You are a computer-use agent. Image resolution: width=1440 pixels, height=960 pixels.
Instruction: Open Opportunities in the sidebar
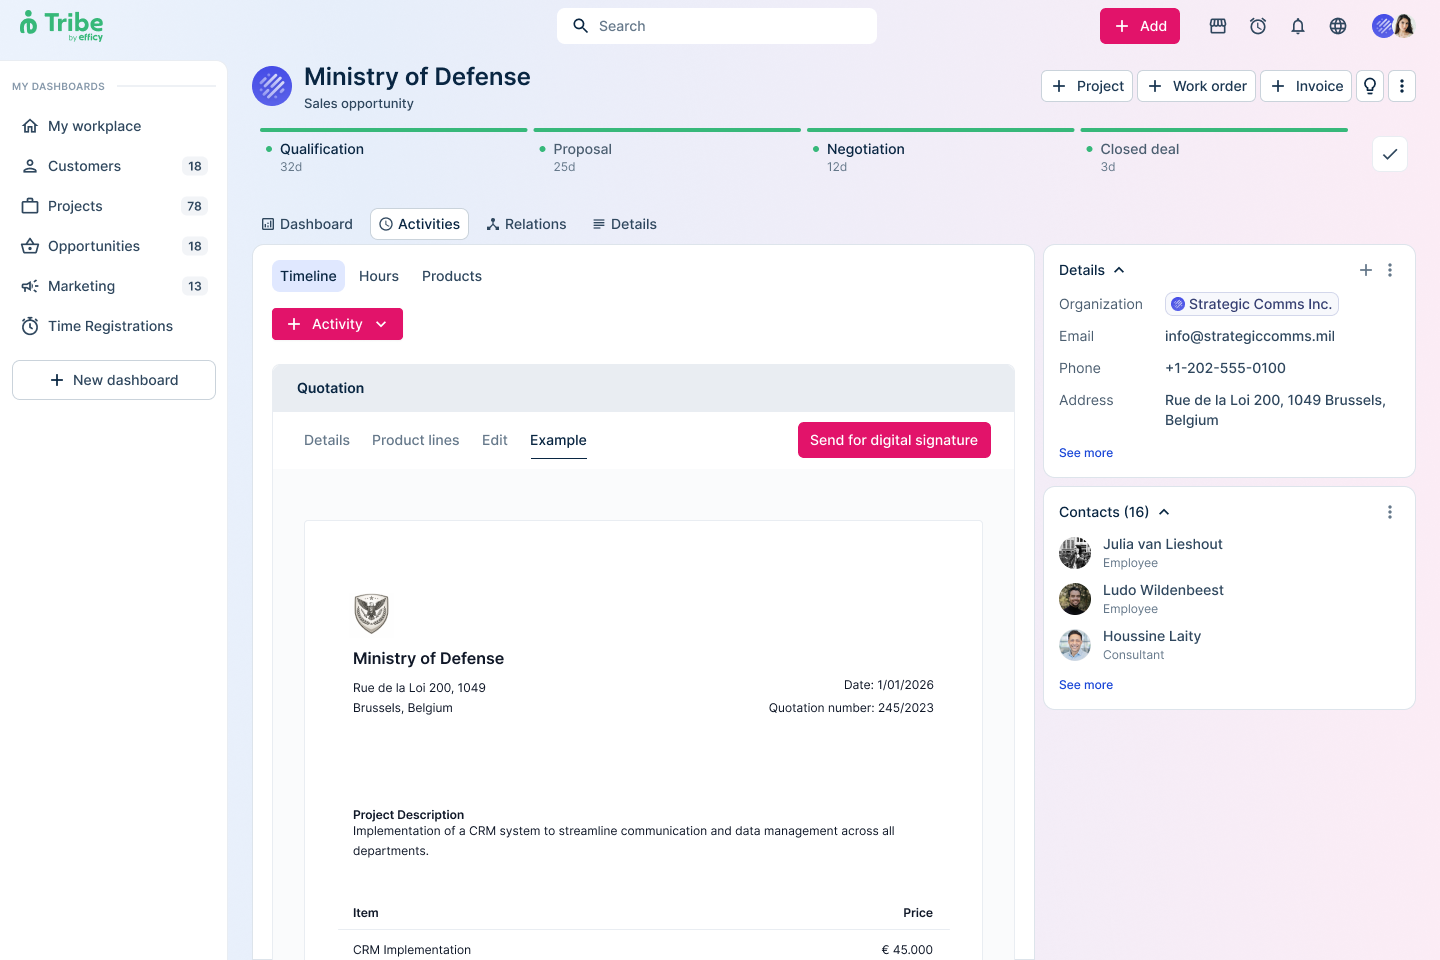tap(114, 246)
